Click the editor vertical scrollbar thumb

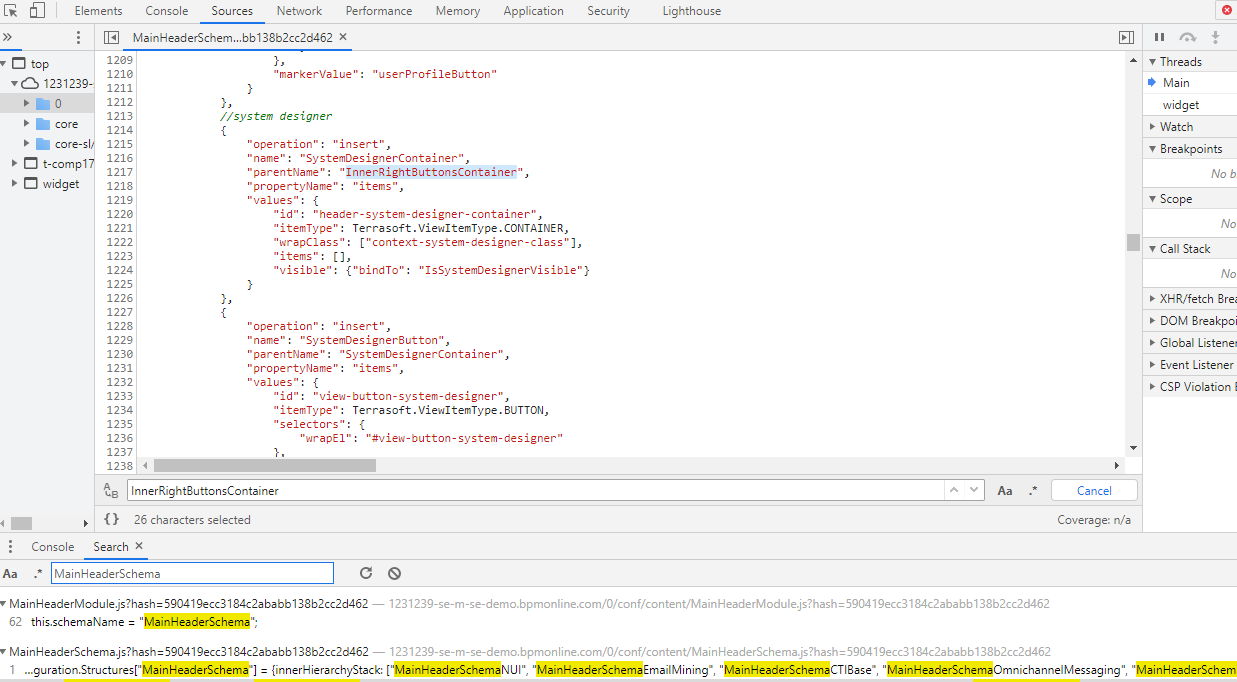point(1133,242)
